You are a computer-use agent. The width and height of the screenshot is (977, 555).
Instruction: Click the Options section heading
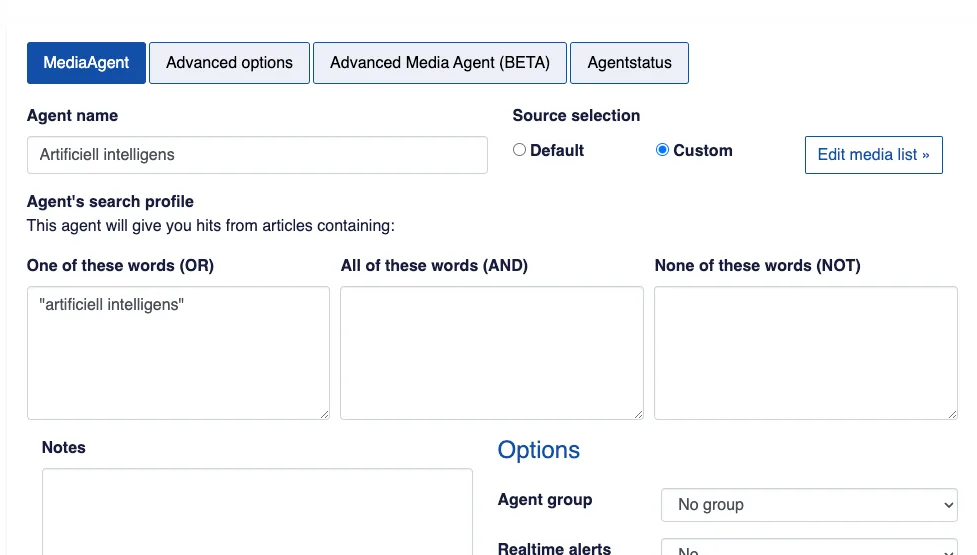538,450
